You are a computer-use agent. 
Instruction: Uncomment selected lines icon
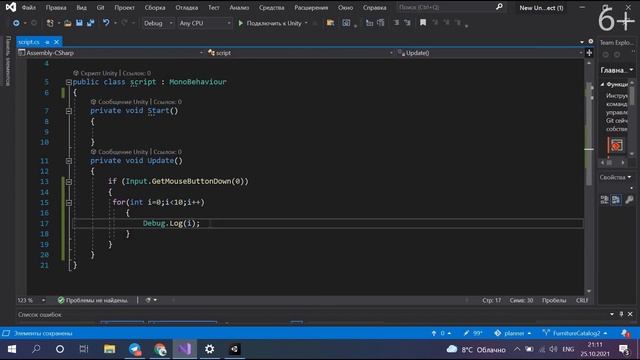click(407, 23)
